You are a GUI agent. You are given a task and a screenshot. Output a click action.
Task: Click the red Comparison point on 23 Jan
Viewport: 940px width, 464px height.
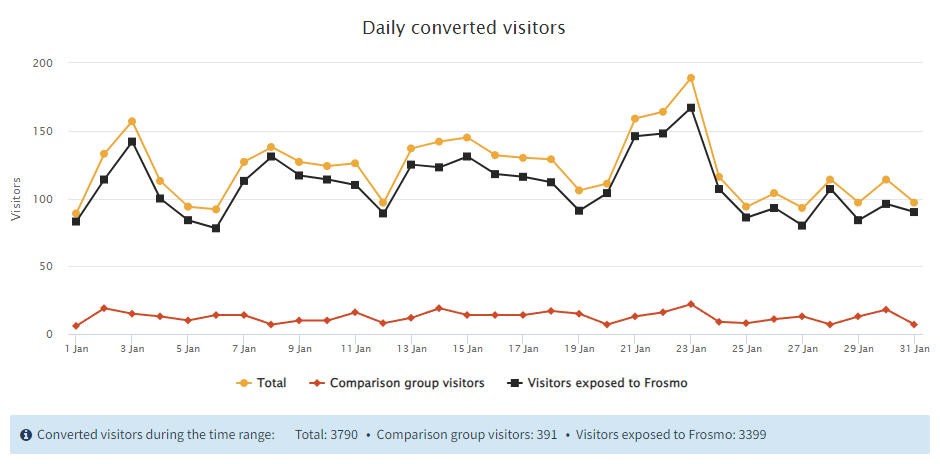click(x=691, y=304)
